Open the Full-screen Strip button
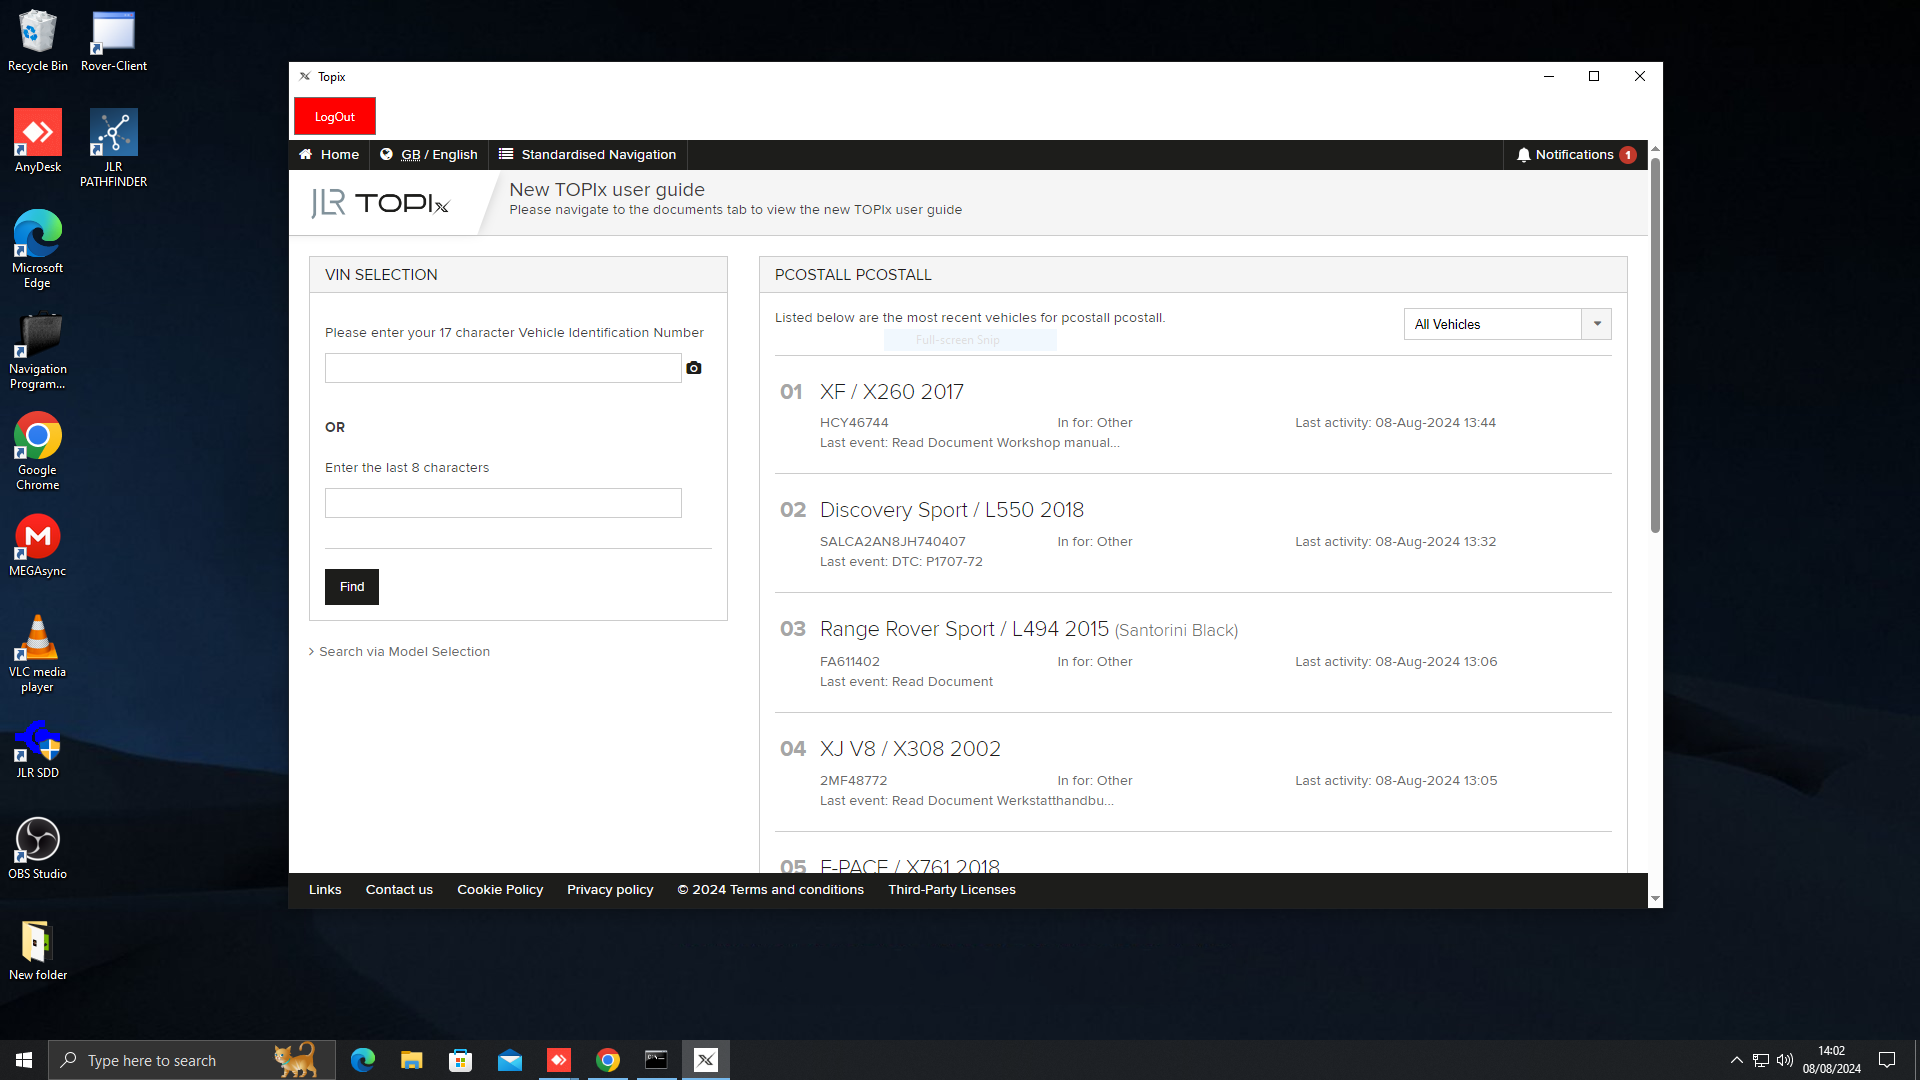This screenshot has width=1920, height=1080. [x=959, y=340]
